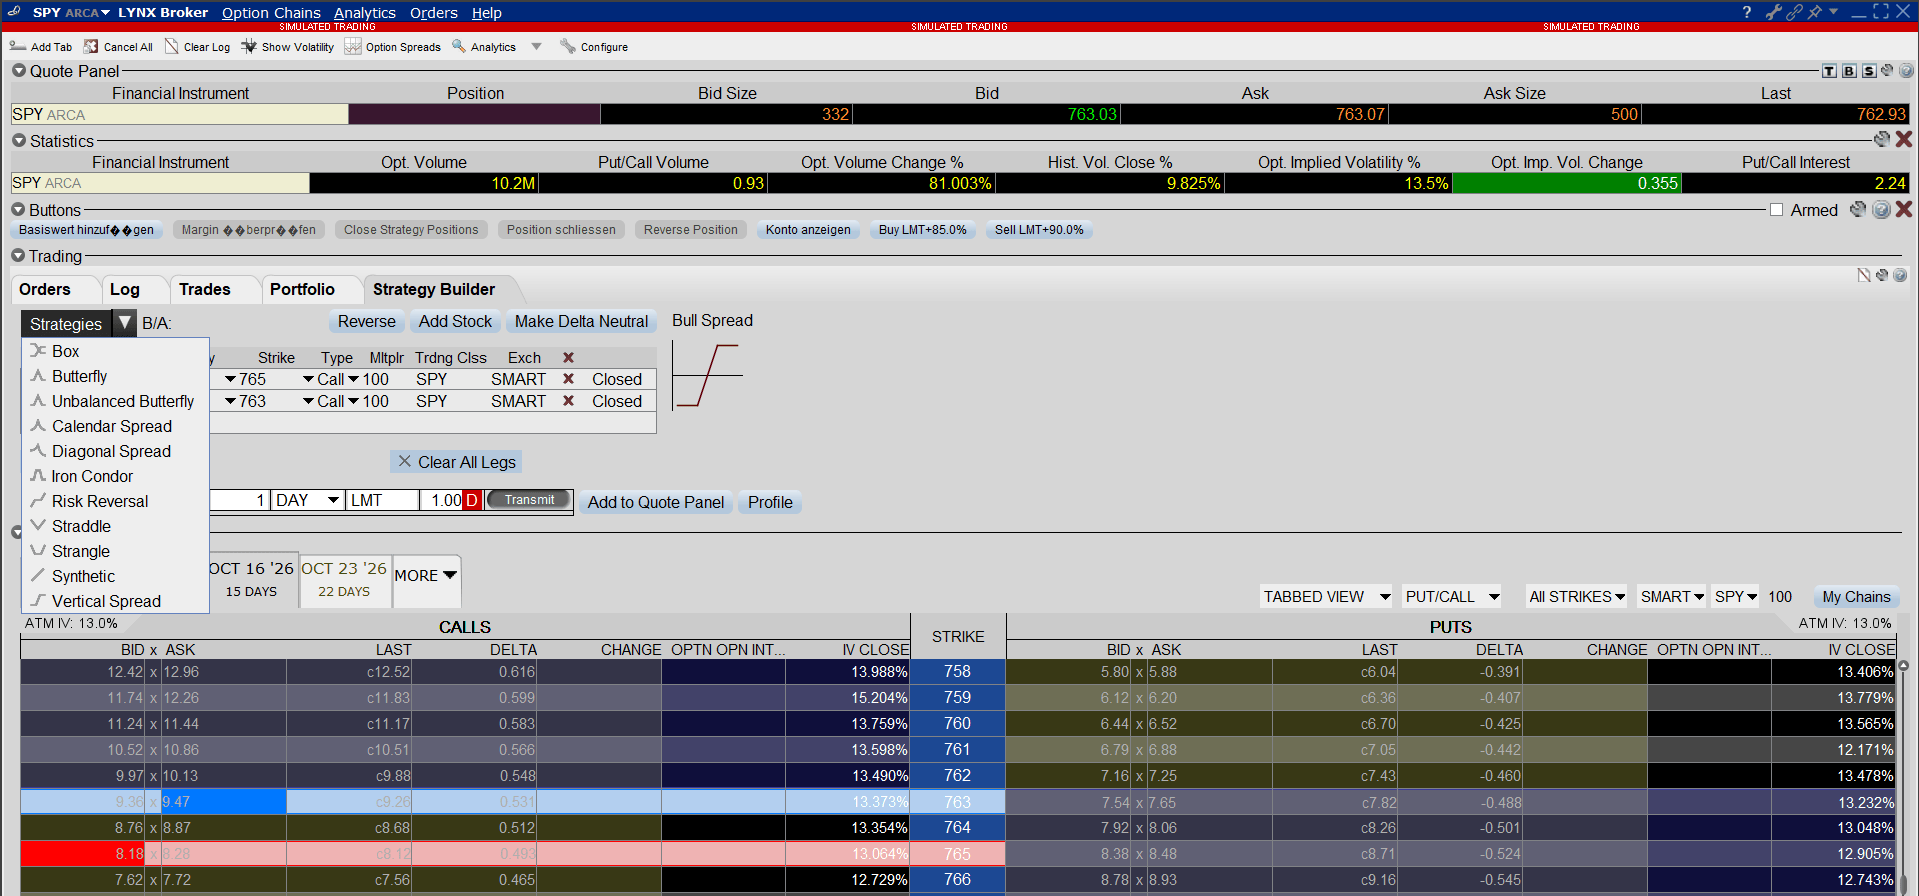This screenshot has height=896, width=1919.
Task: Collapse the Quote Panel section
Action: click(19, 71)
